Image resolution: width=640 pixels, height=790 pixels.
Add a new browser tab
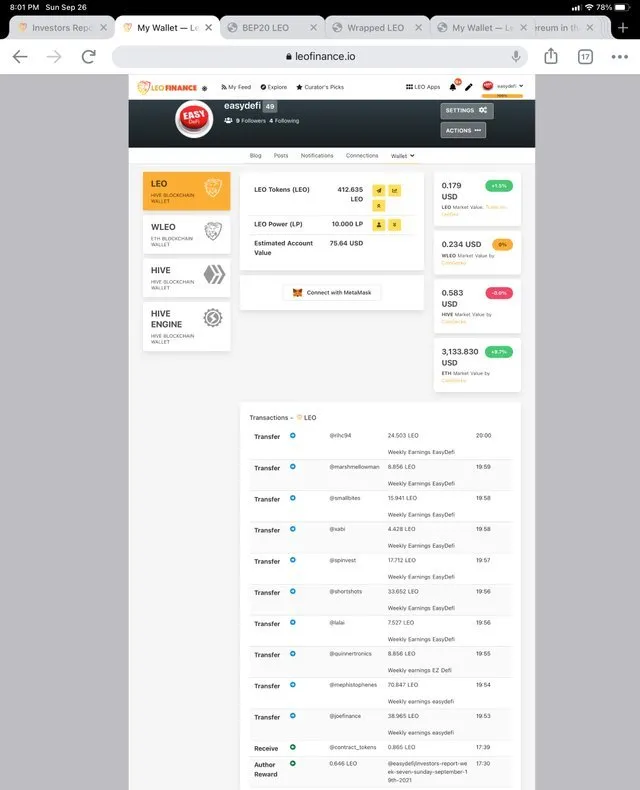click(623, 28)
